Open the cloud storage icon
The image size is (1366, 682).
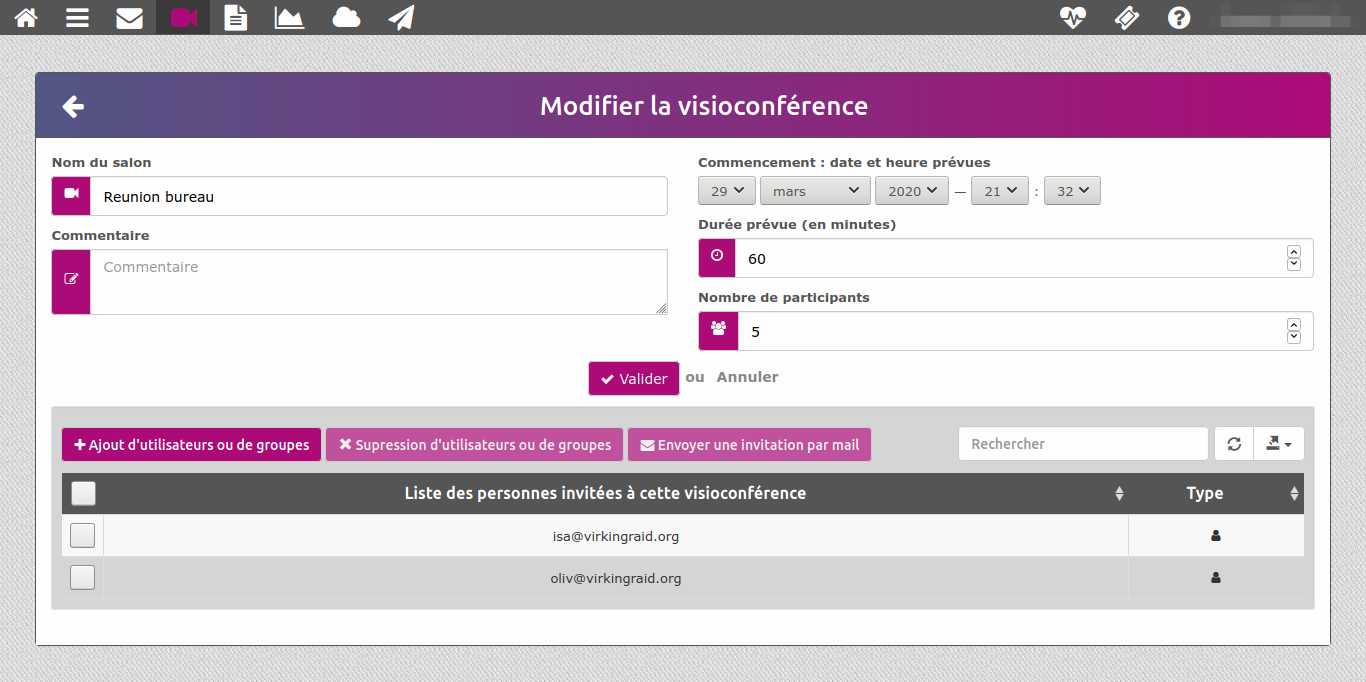point(346,18)
